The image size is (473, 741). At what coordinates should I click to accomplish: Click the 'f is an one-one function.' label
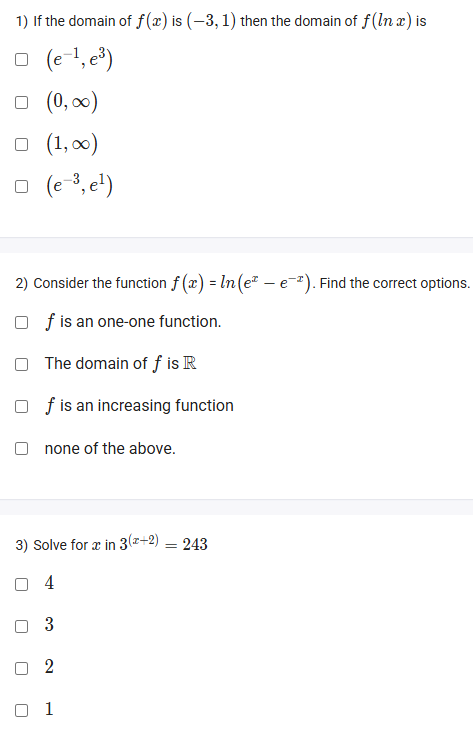(x=133, y=322)
